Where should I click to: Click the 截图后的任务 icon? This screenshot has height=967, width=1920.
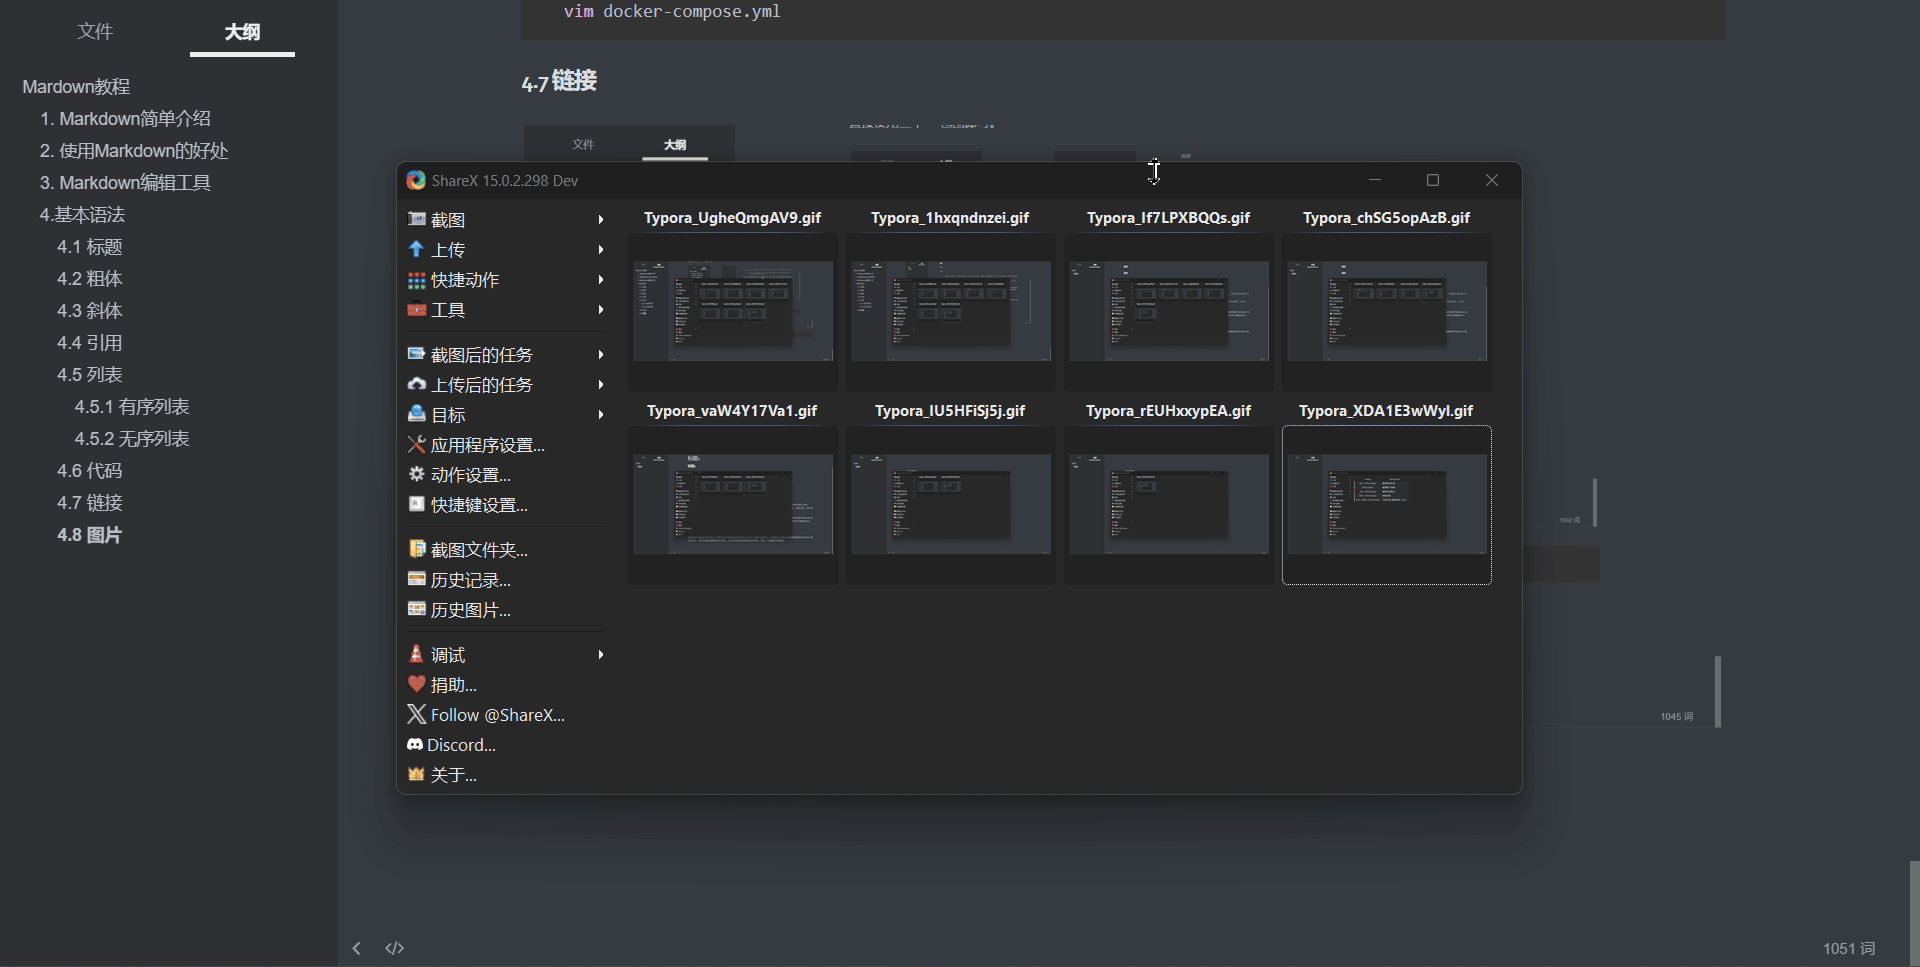pyautogui.click(x=417, y=354)
